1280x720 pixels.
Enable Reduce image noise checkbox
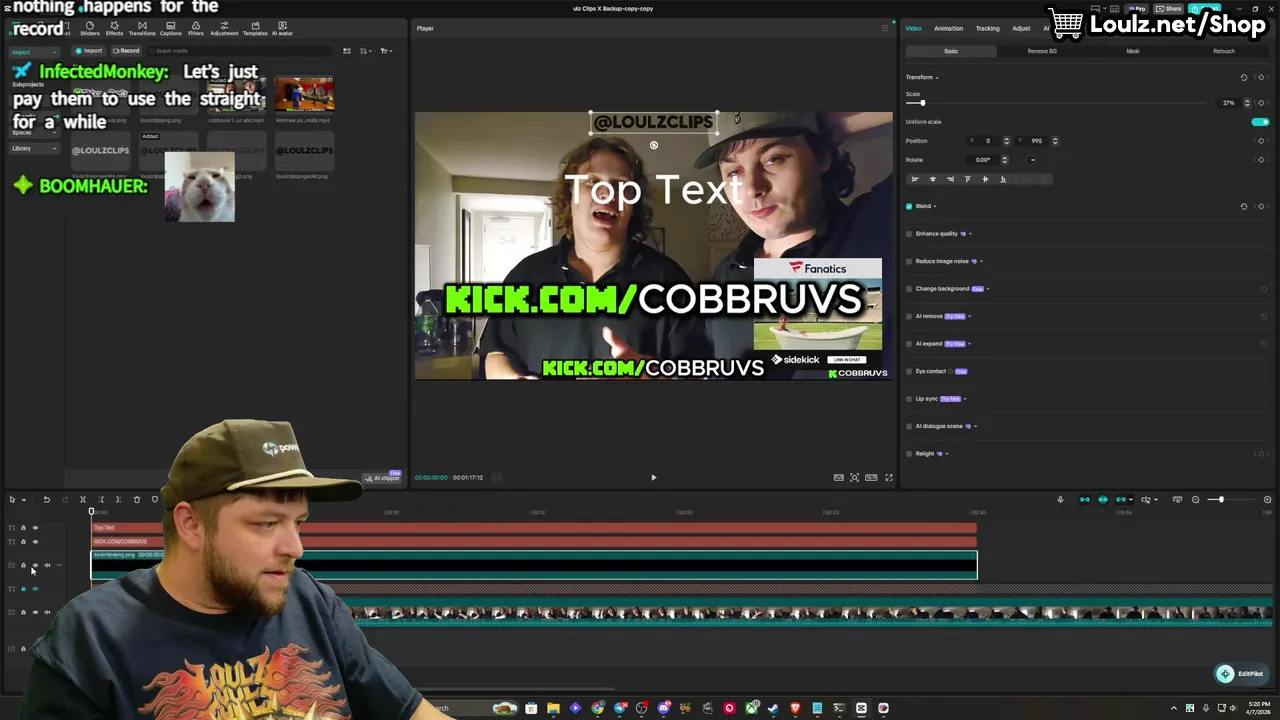[x=909, y=261]
